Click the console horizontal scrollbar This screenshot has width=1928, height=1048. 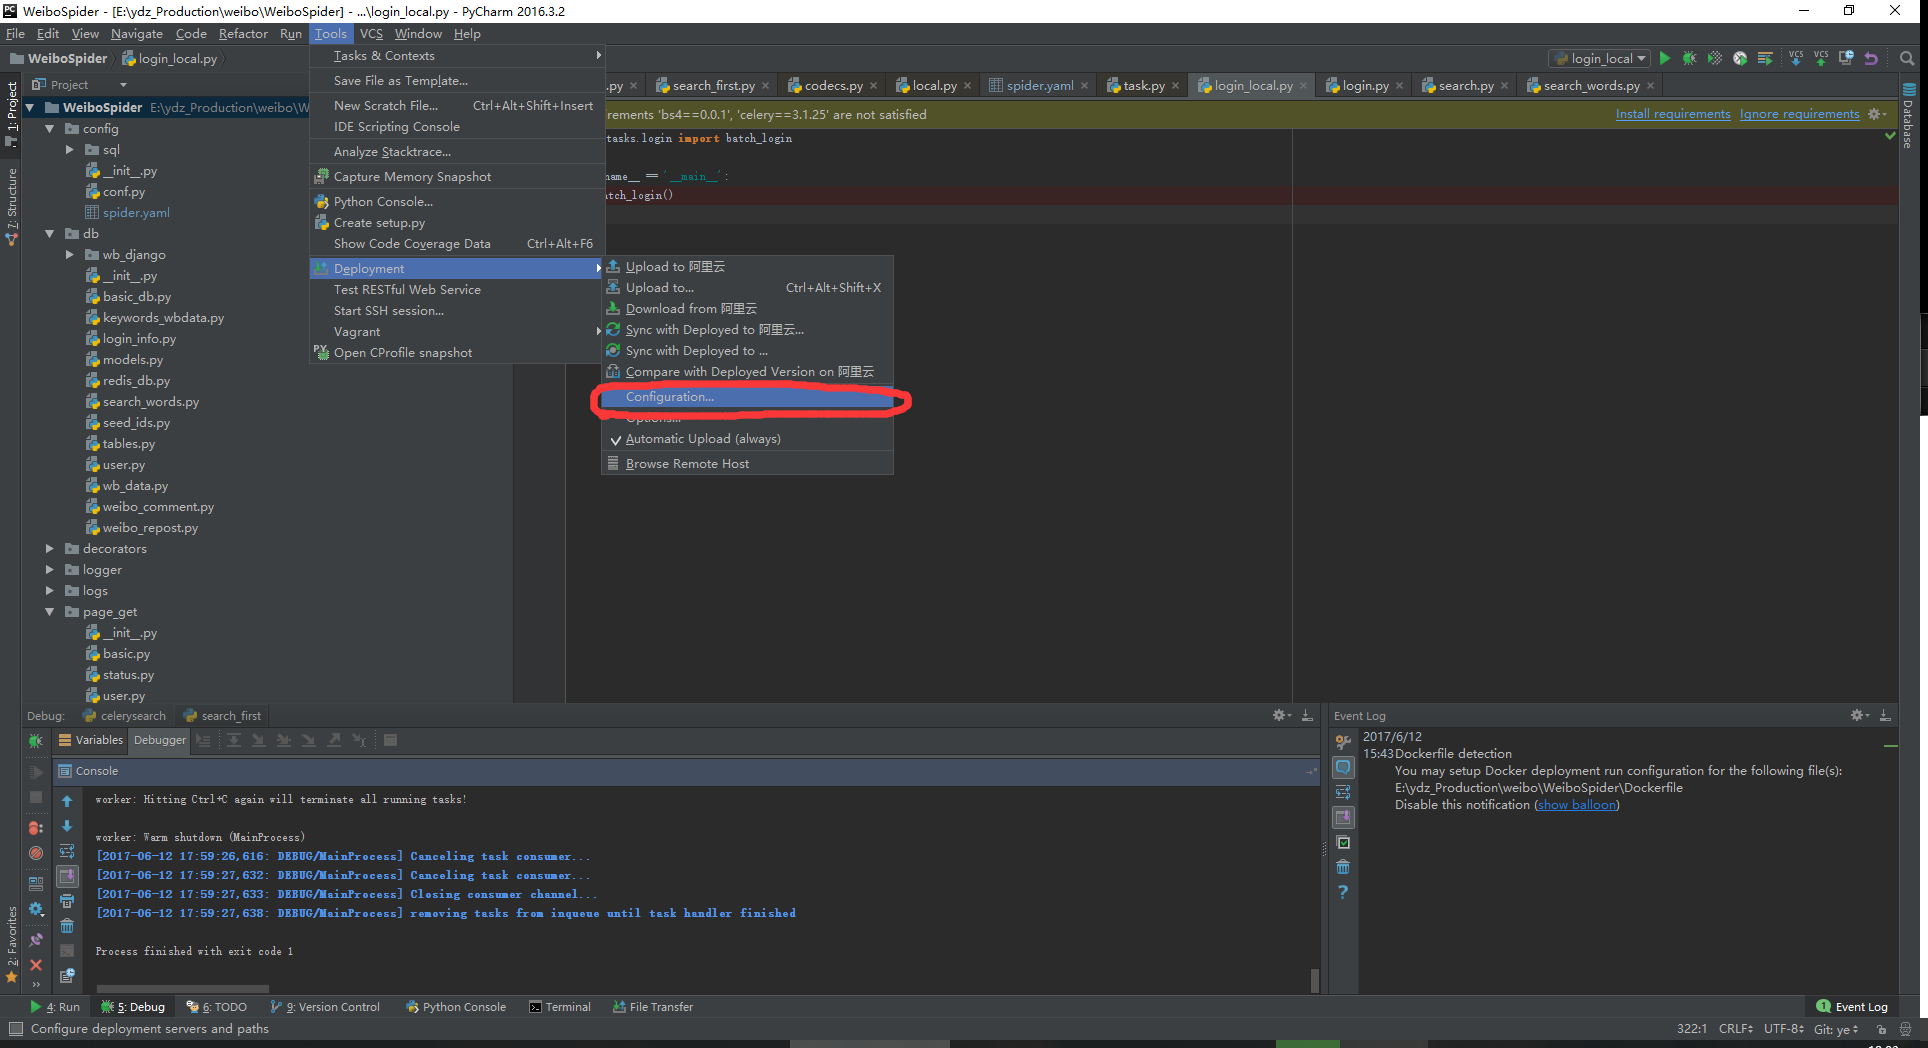(x=183, y=989)
